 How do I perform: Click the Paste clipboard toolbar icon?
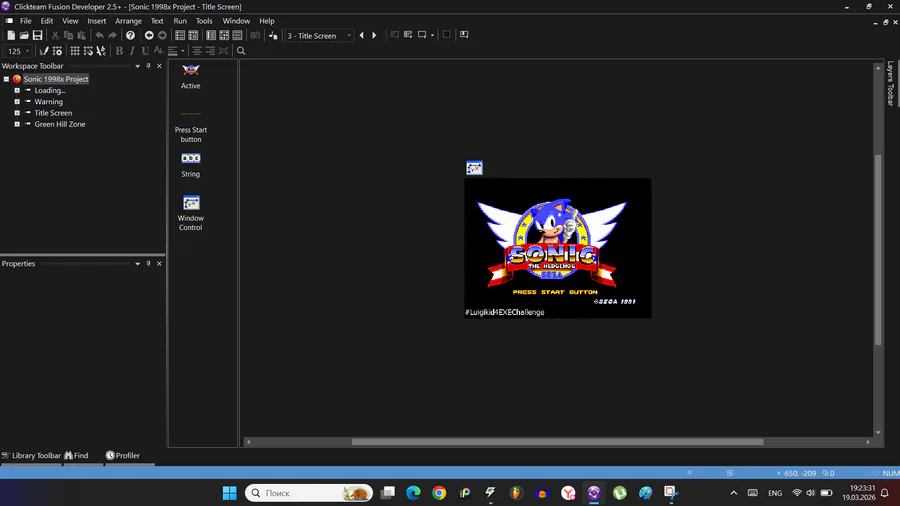pos(82,35)
